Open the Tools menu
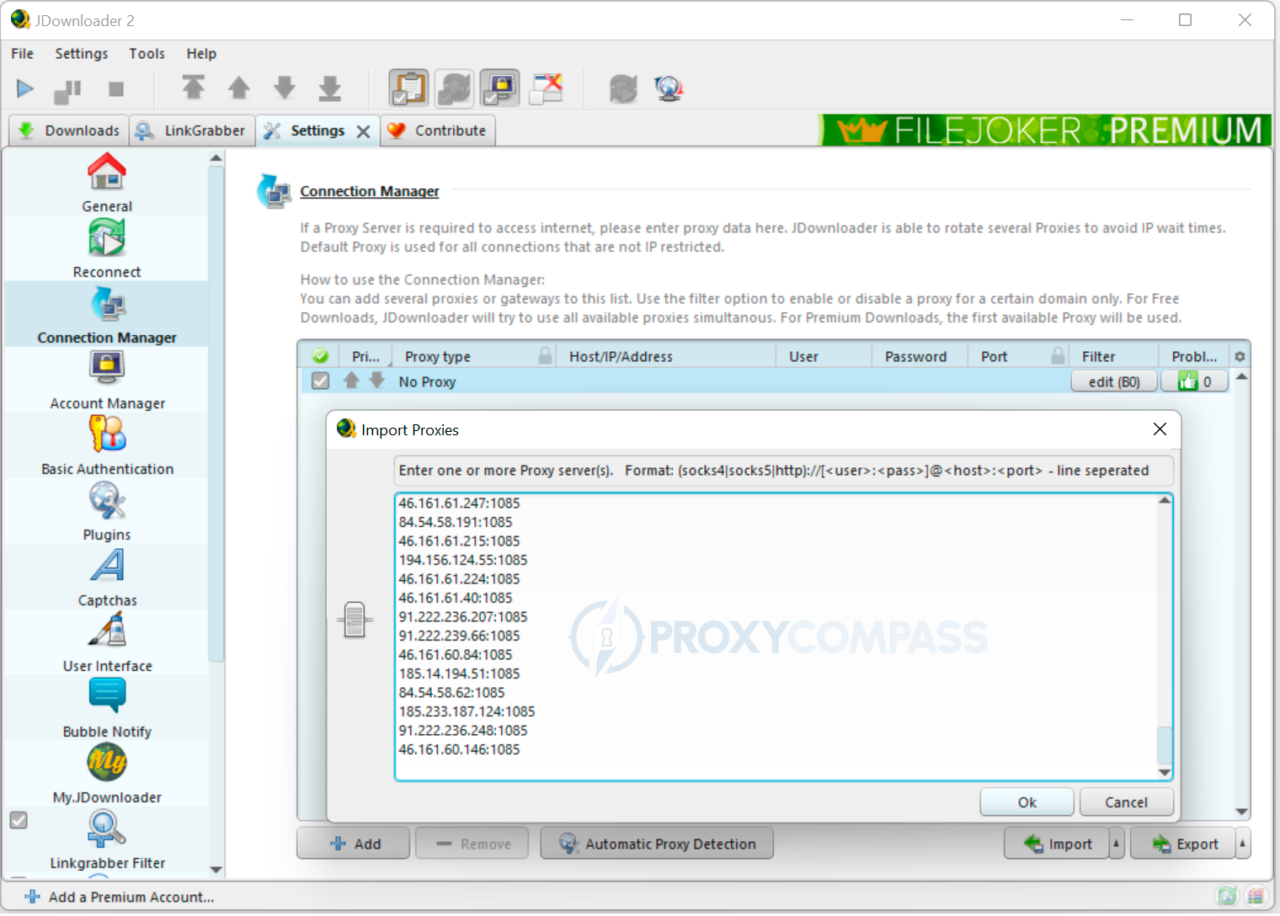 point(146,53)
